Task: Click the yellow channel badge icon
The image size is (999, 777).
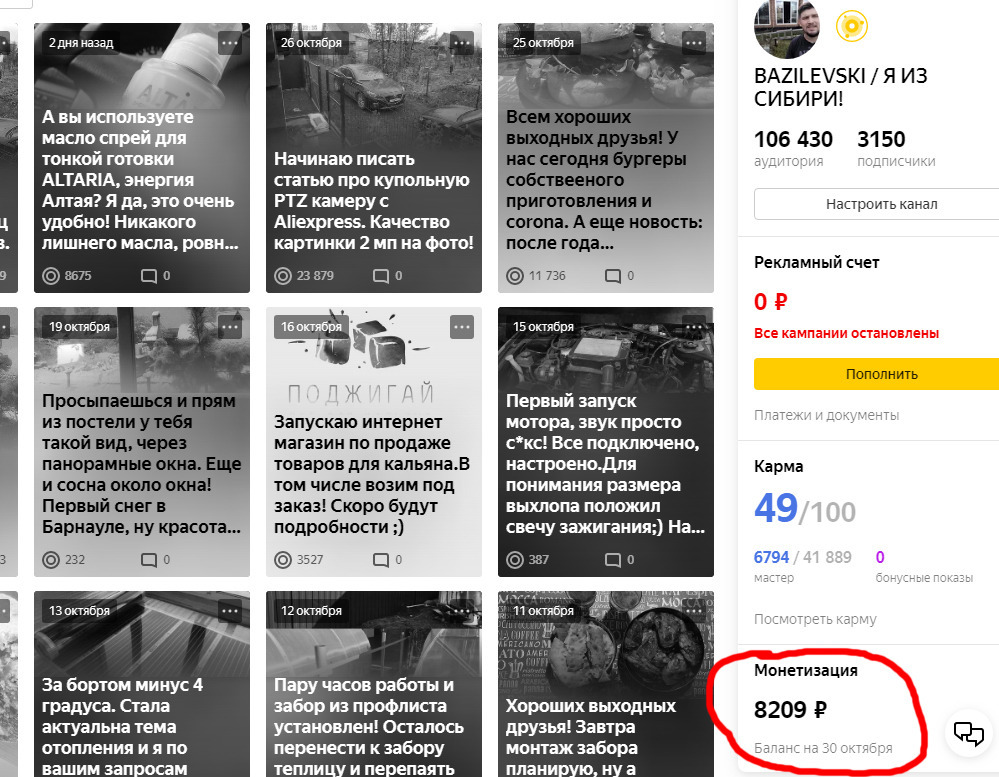Action: pyautogui.click(x=851, y=26)
